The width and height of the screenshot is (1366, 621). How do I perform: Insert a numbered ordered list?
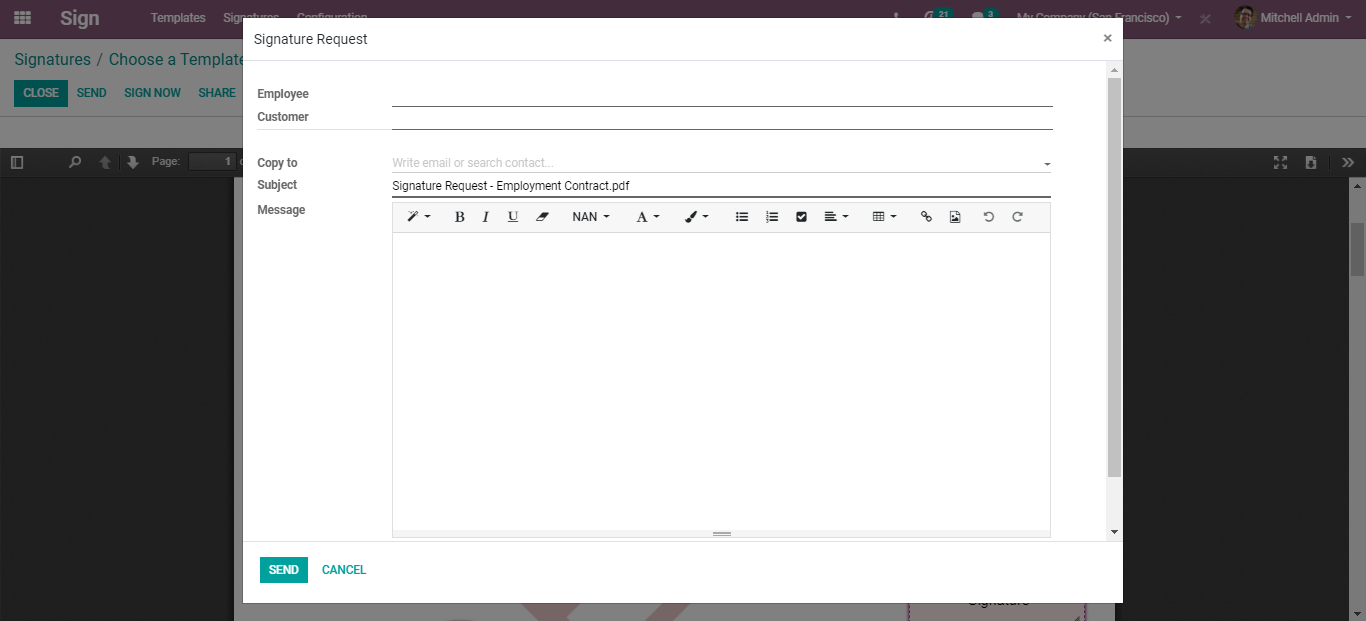[x=772, y=217]
